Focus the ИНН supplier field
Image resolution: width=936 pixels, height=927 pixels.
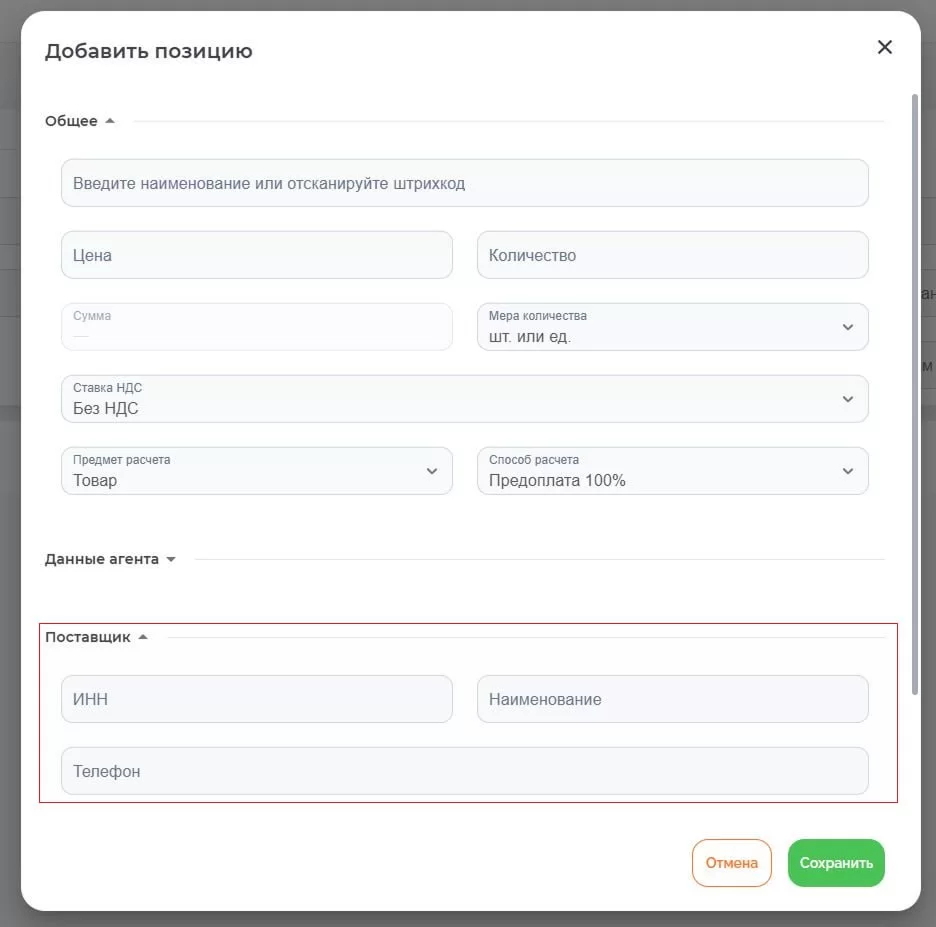[256, 699]
